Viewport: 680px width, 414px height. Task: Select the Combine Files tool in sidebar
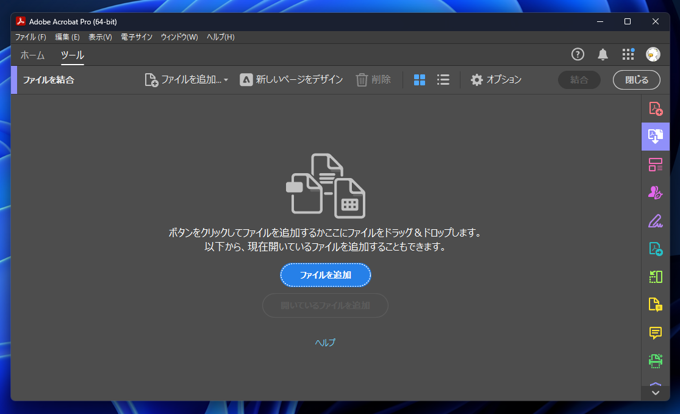tap(655, 137)
